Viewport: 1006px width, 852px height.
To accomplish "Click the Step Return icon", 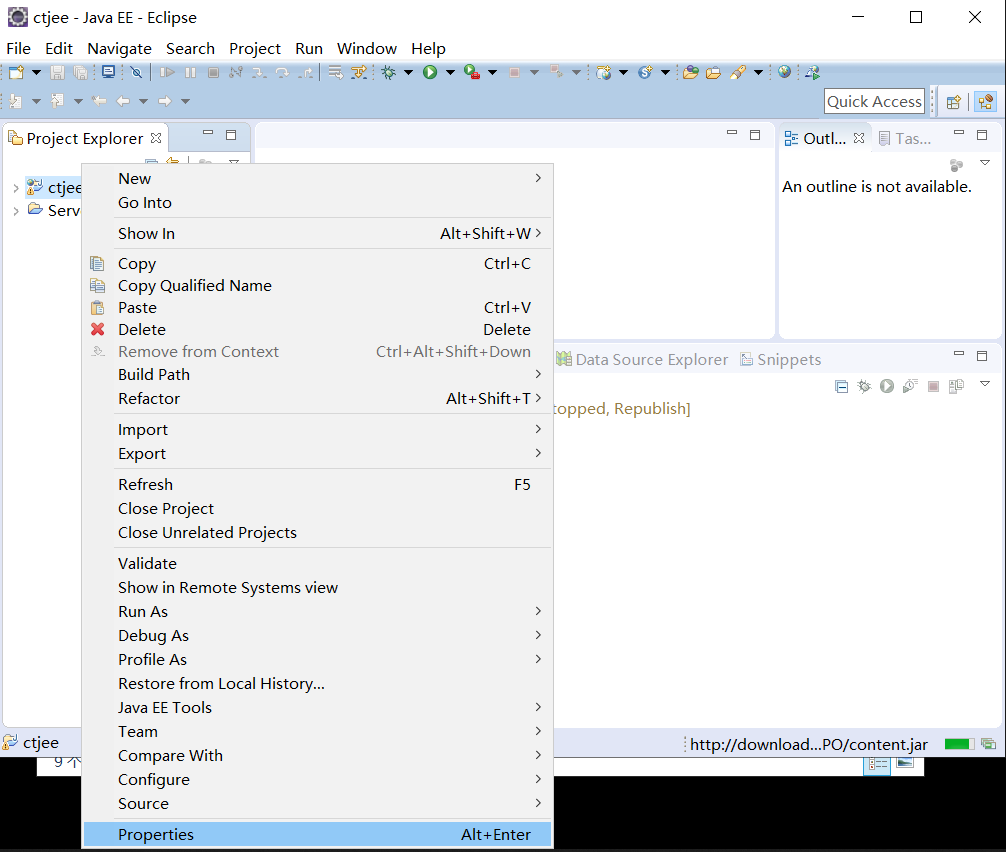I will [x=305, y=72].
